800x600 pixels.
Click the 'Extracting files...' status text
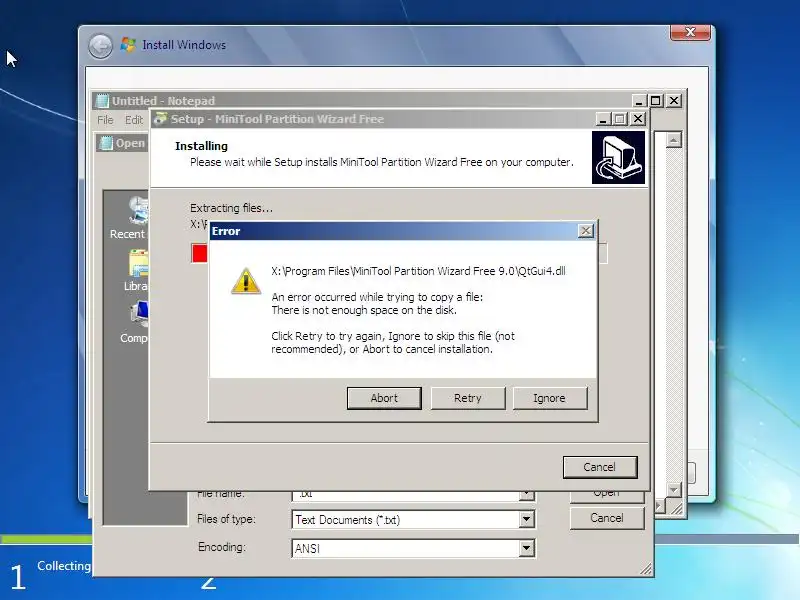pos(231,208)
